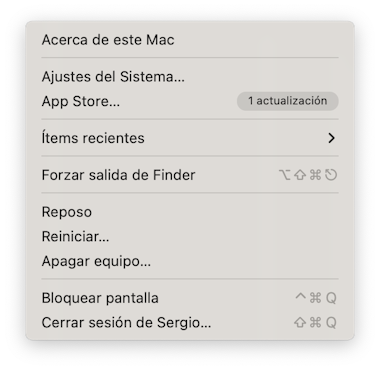
Task: Select Cerrar sesión de Sergio…
Action: (x=190, y=322)
